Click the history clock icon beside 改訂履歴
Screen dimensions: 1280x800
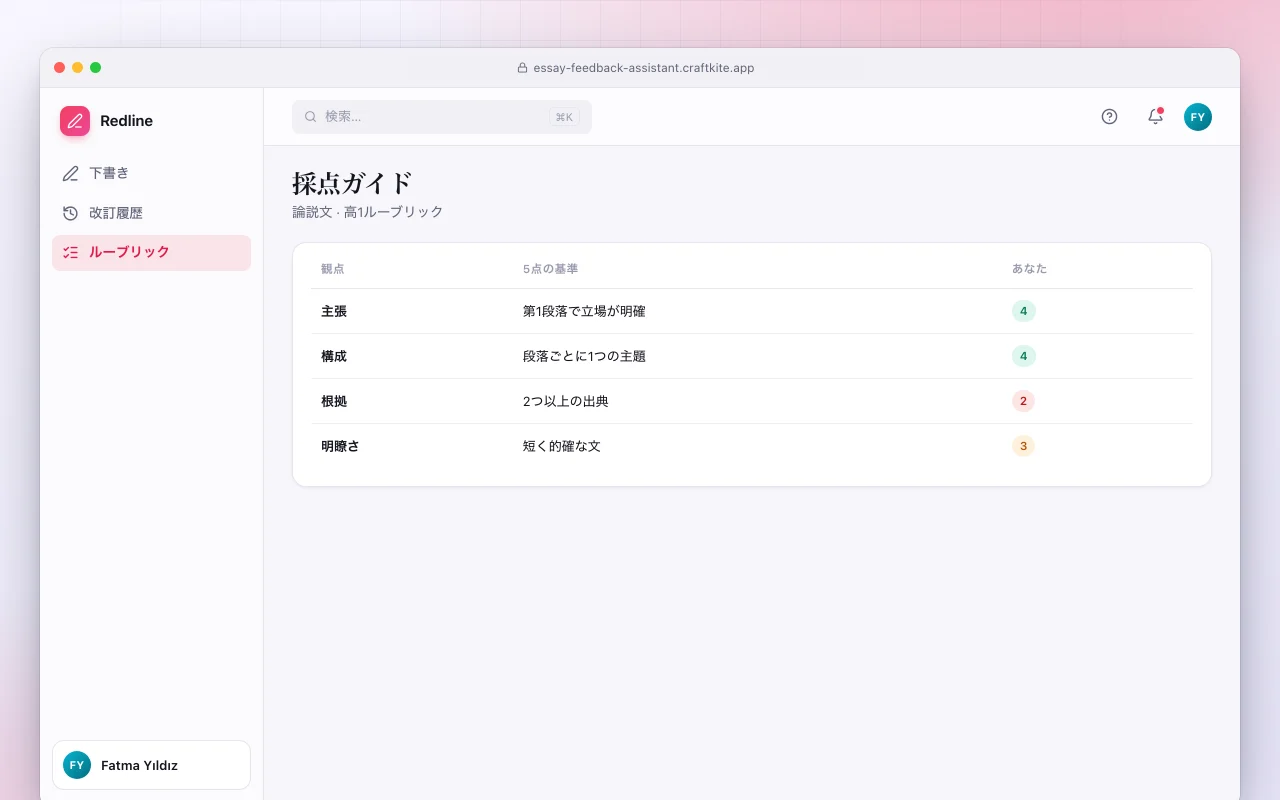pyautogui.click(x=70, y=213)
